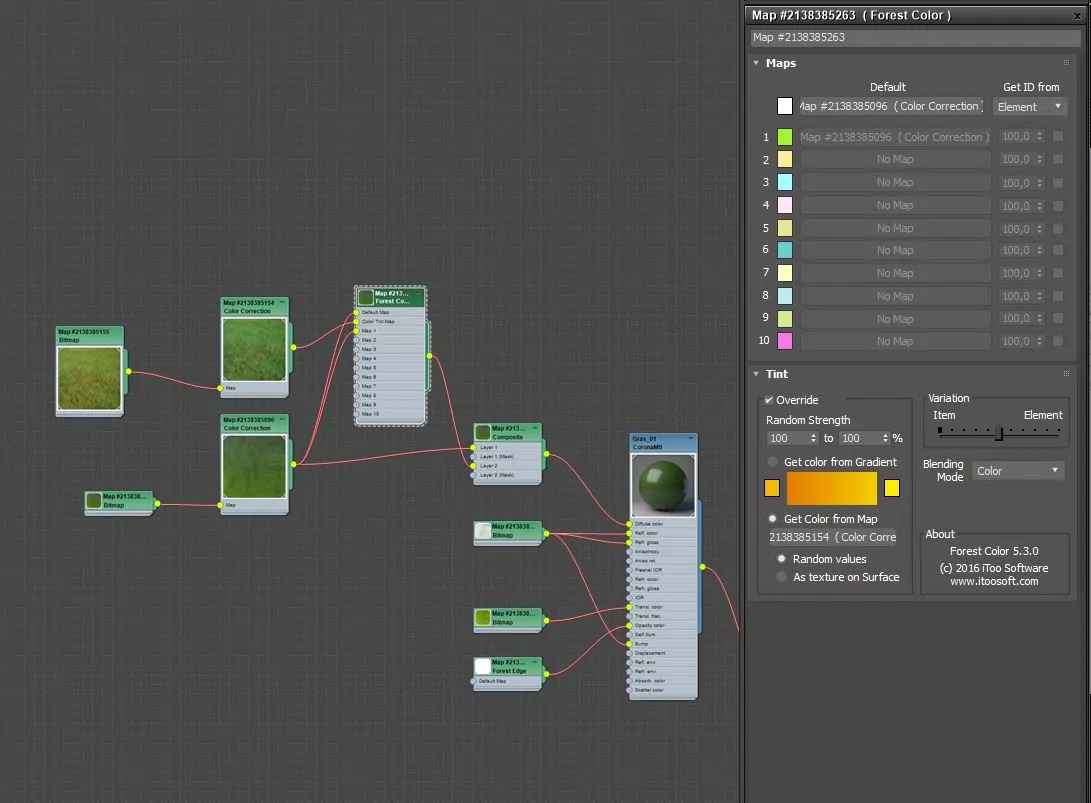This screenshot has width=1091, height=803.
Task: Click the Composite node preview icon
Action: point(483,433)
